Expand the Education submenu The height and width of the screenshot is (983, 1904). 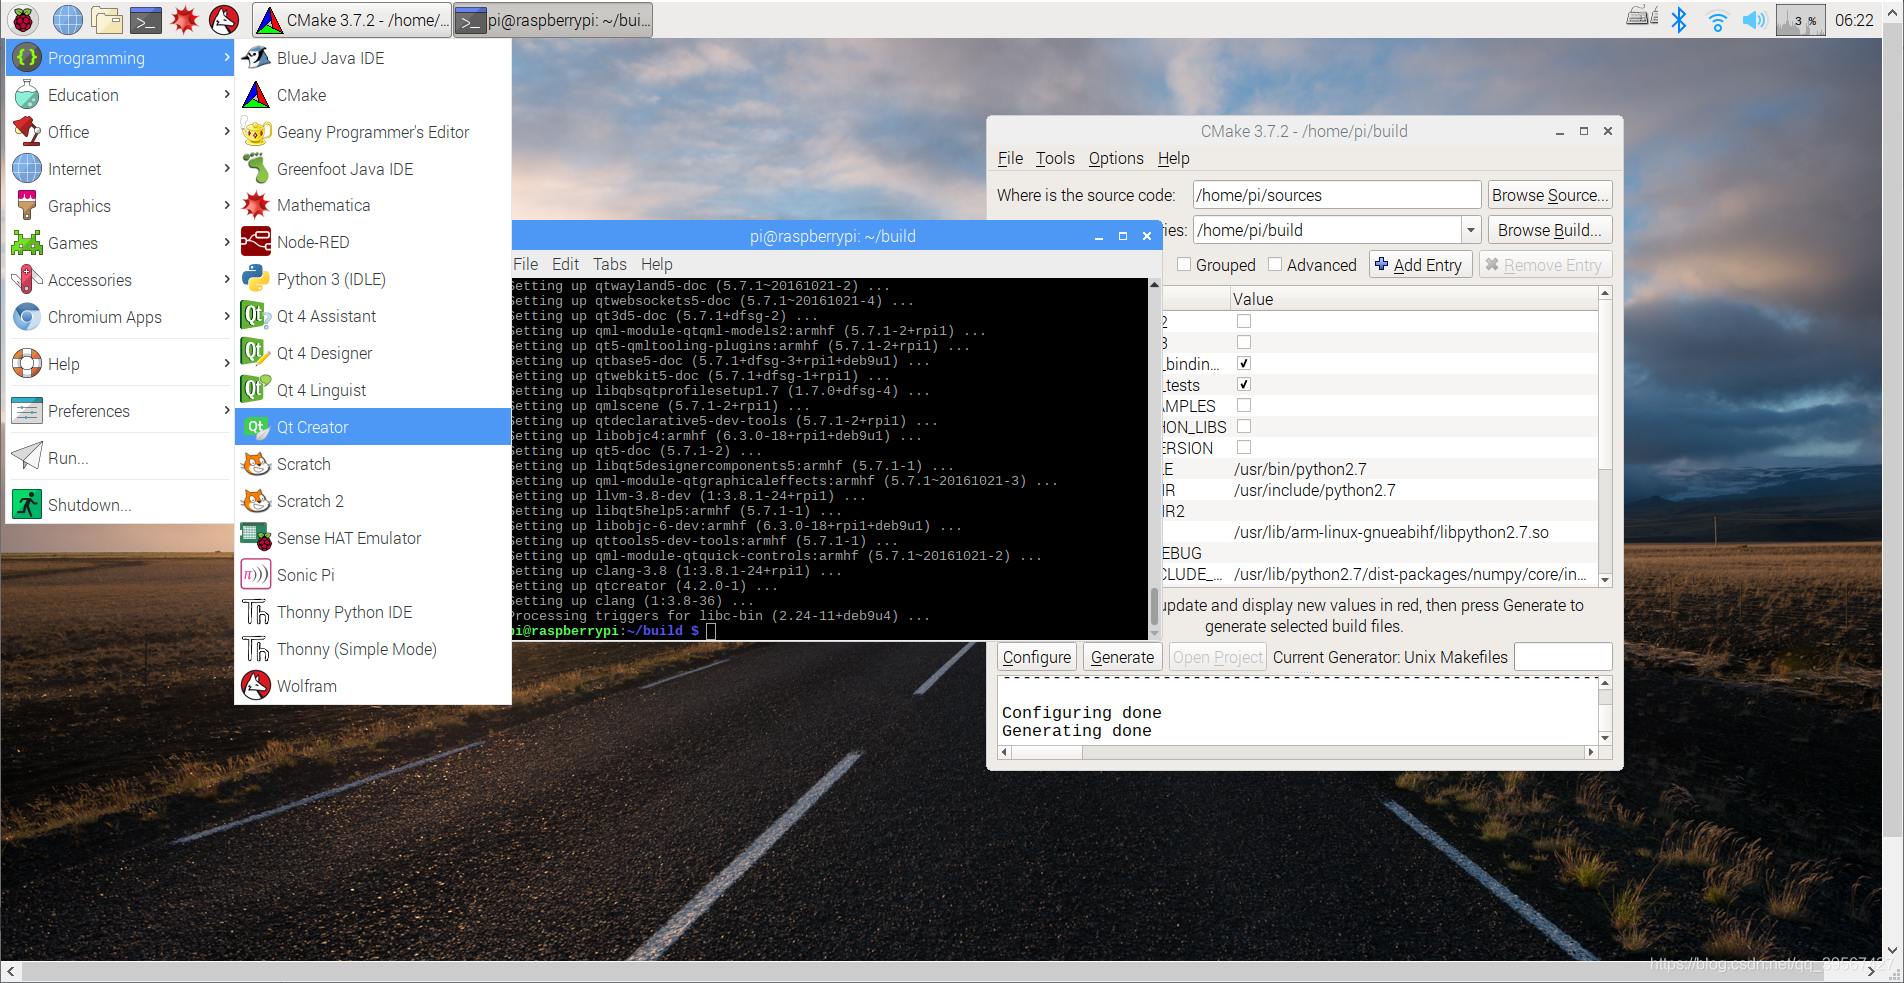tap(120, 95)
